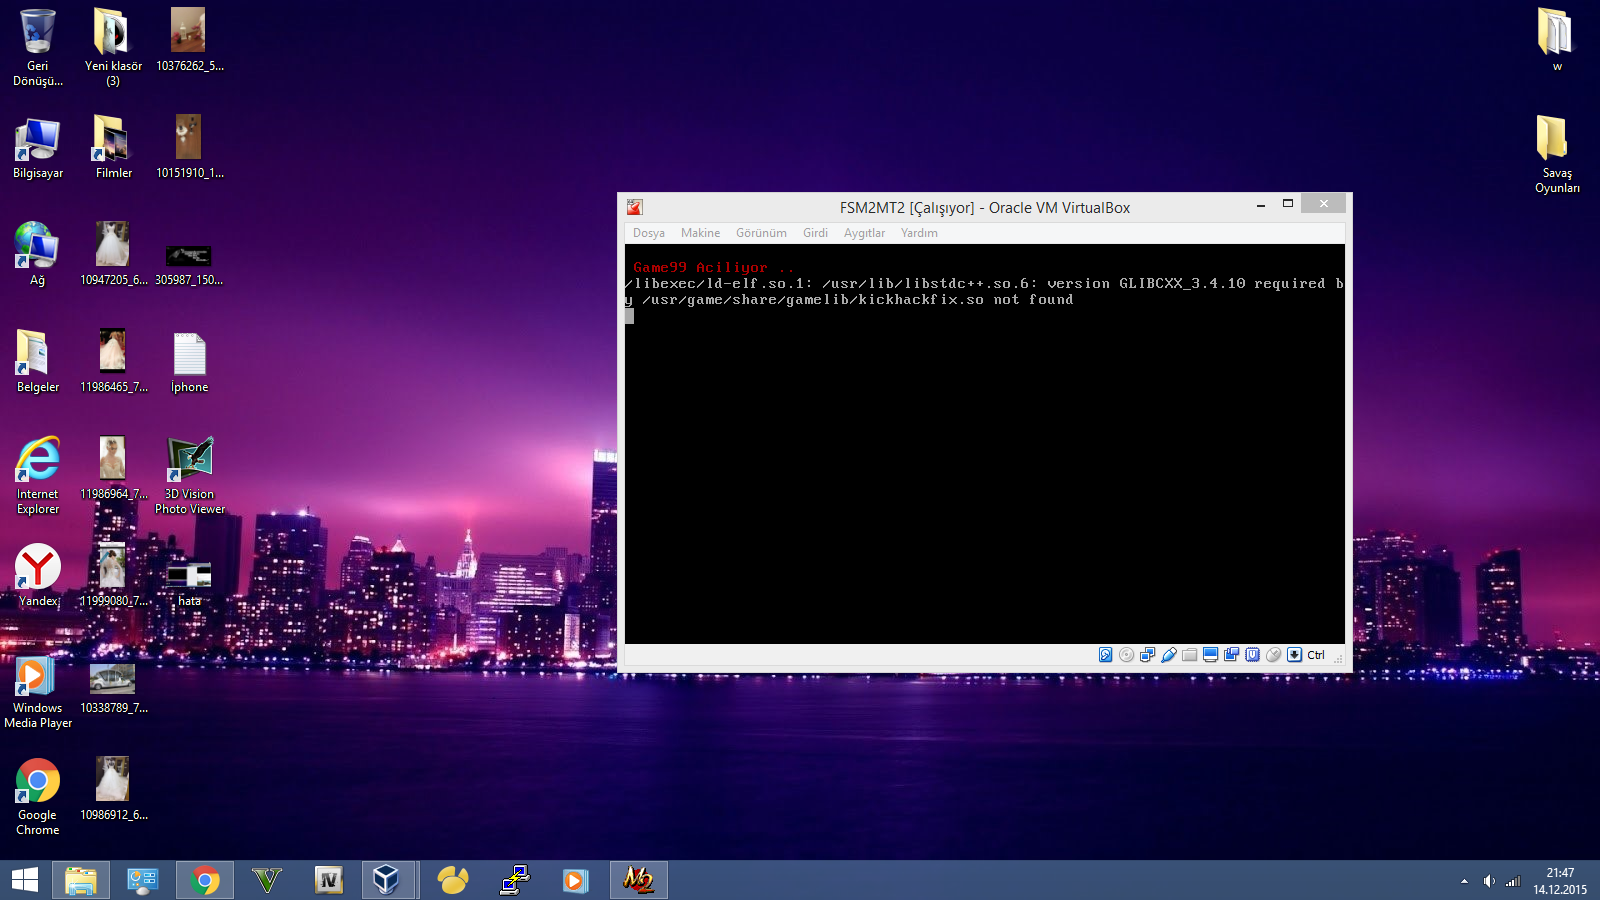This screenshot has height=900, width=1600.
Task: Open the Navicat taskbar icon
Action: click(x=453, y=880)
